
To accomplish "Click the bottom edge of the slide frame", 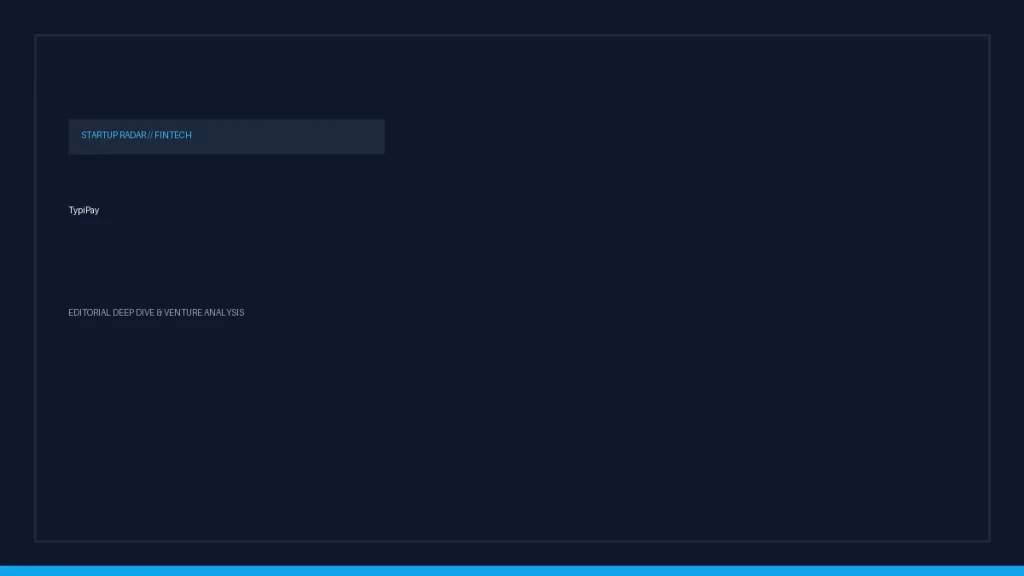I will [x=512, y=541].
